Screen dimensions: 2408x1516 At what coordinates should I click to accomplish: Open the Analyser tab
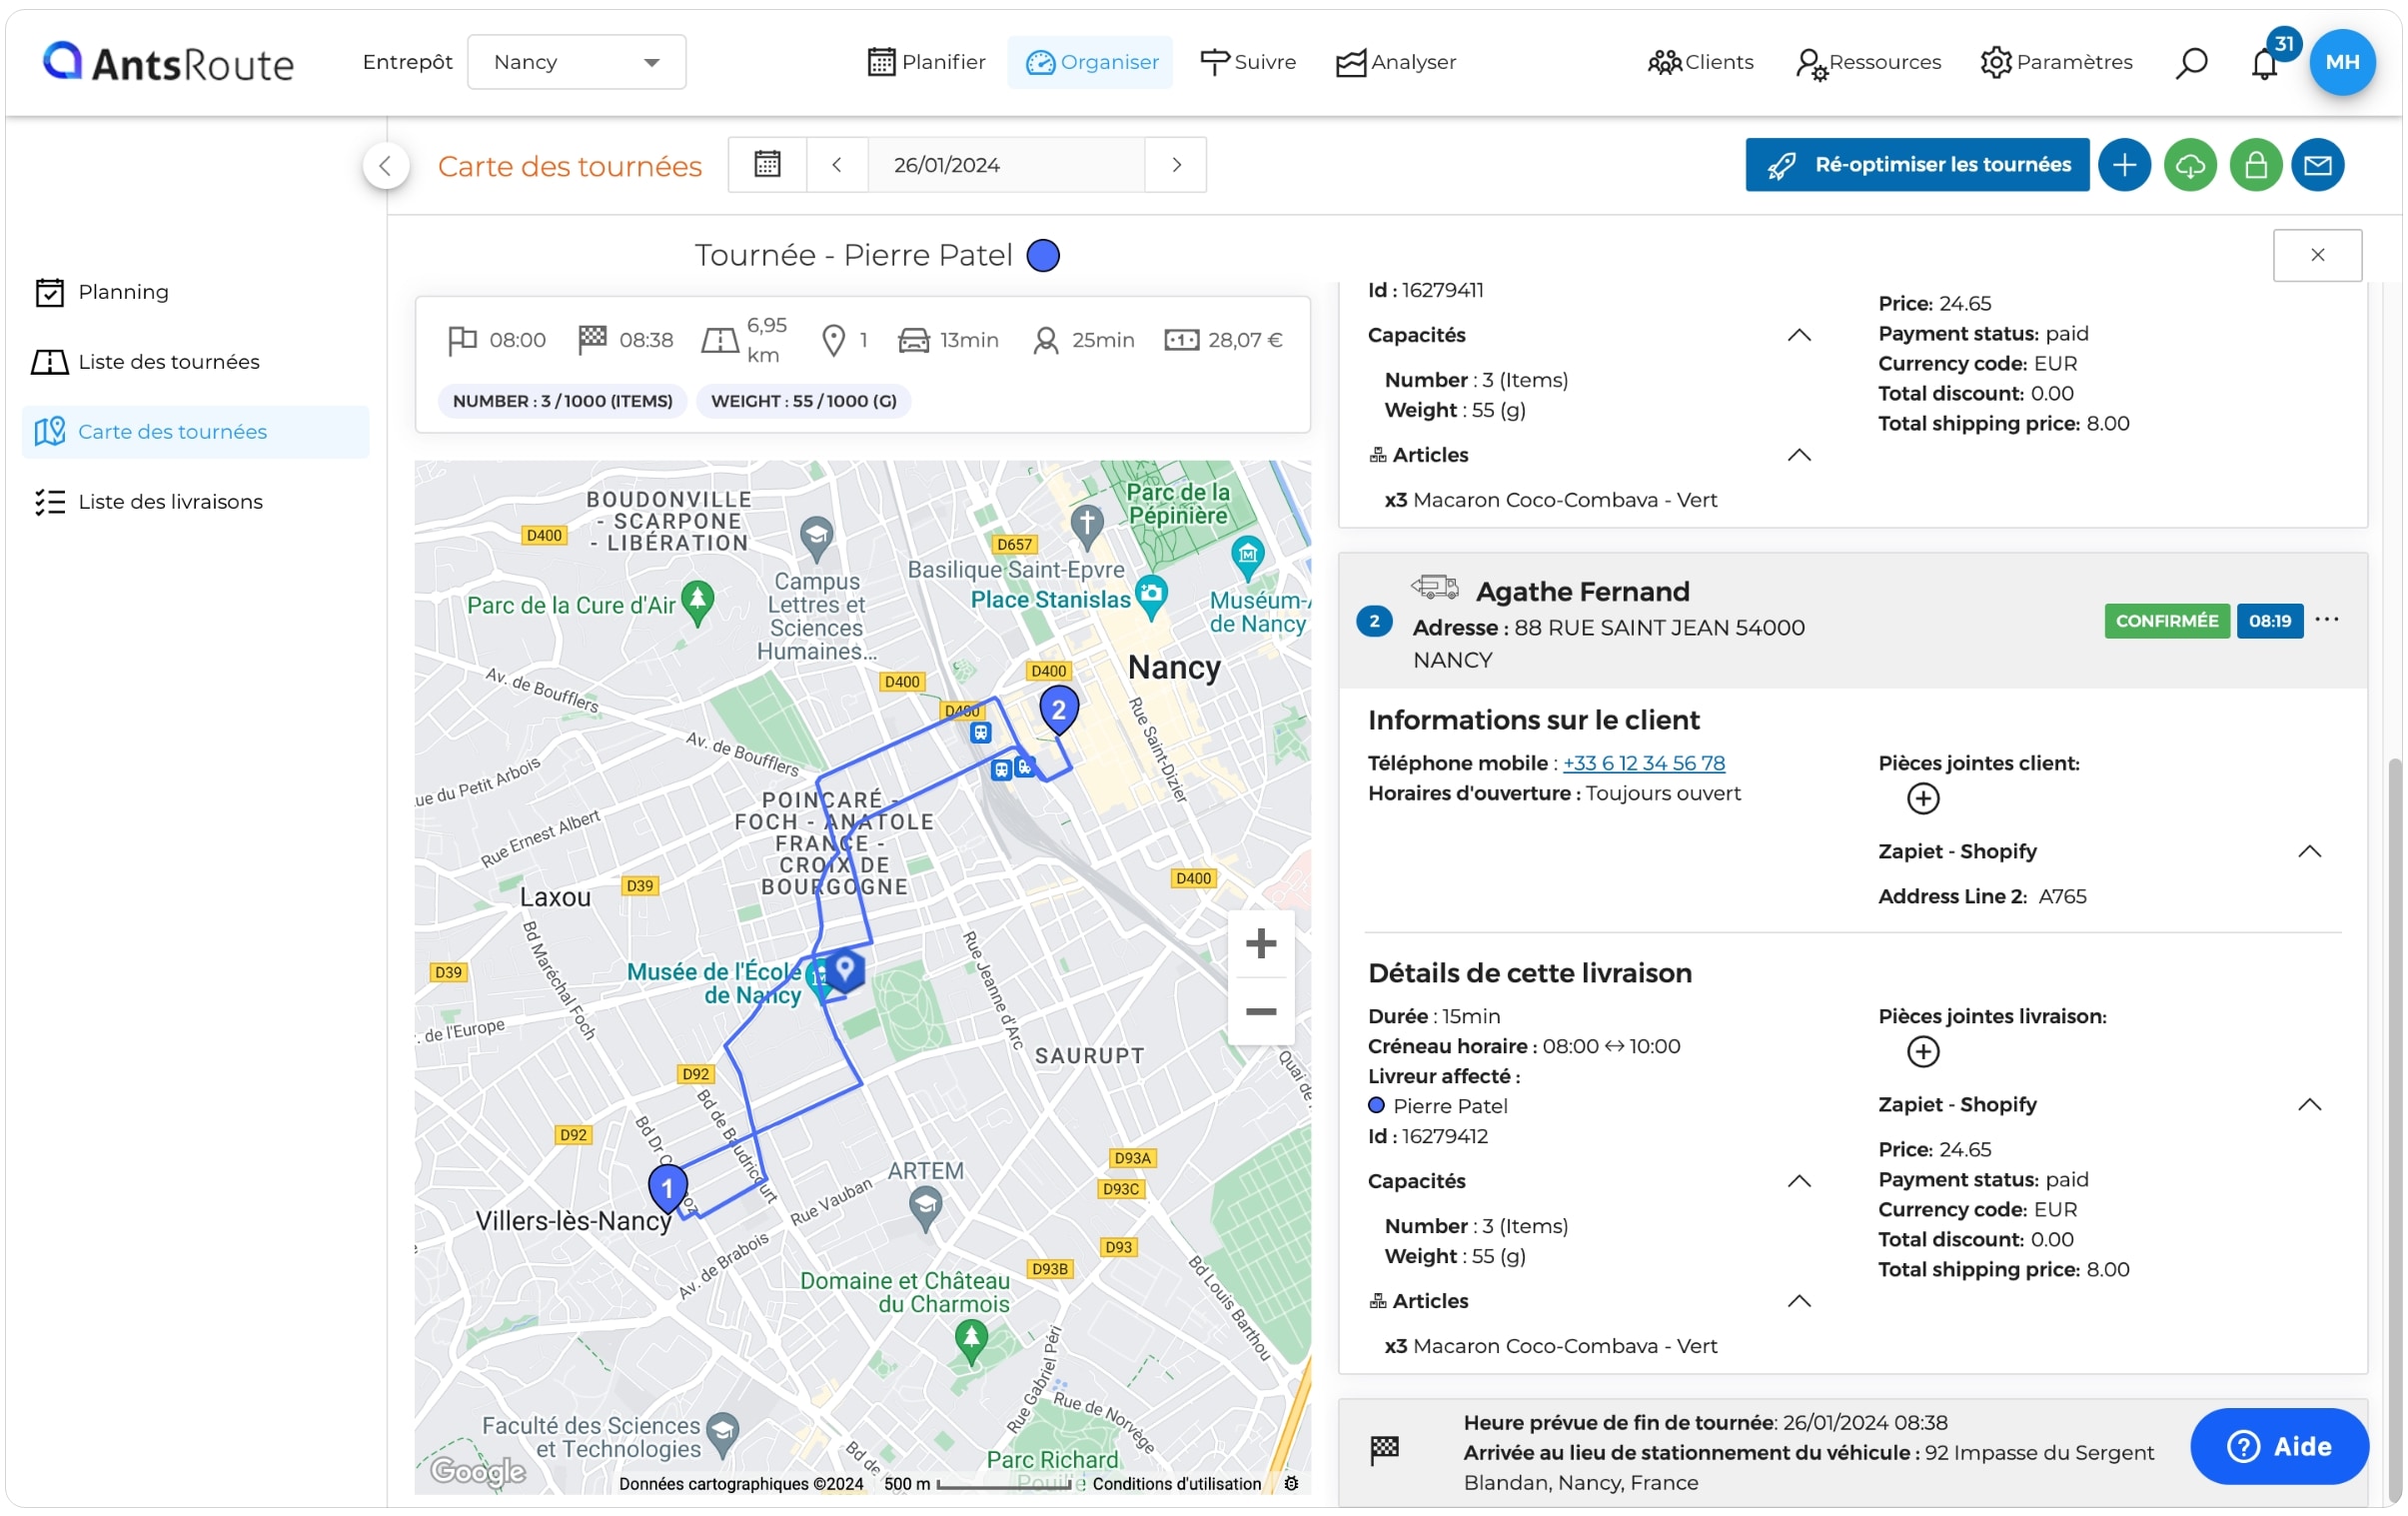coord(1396,62)
